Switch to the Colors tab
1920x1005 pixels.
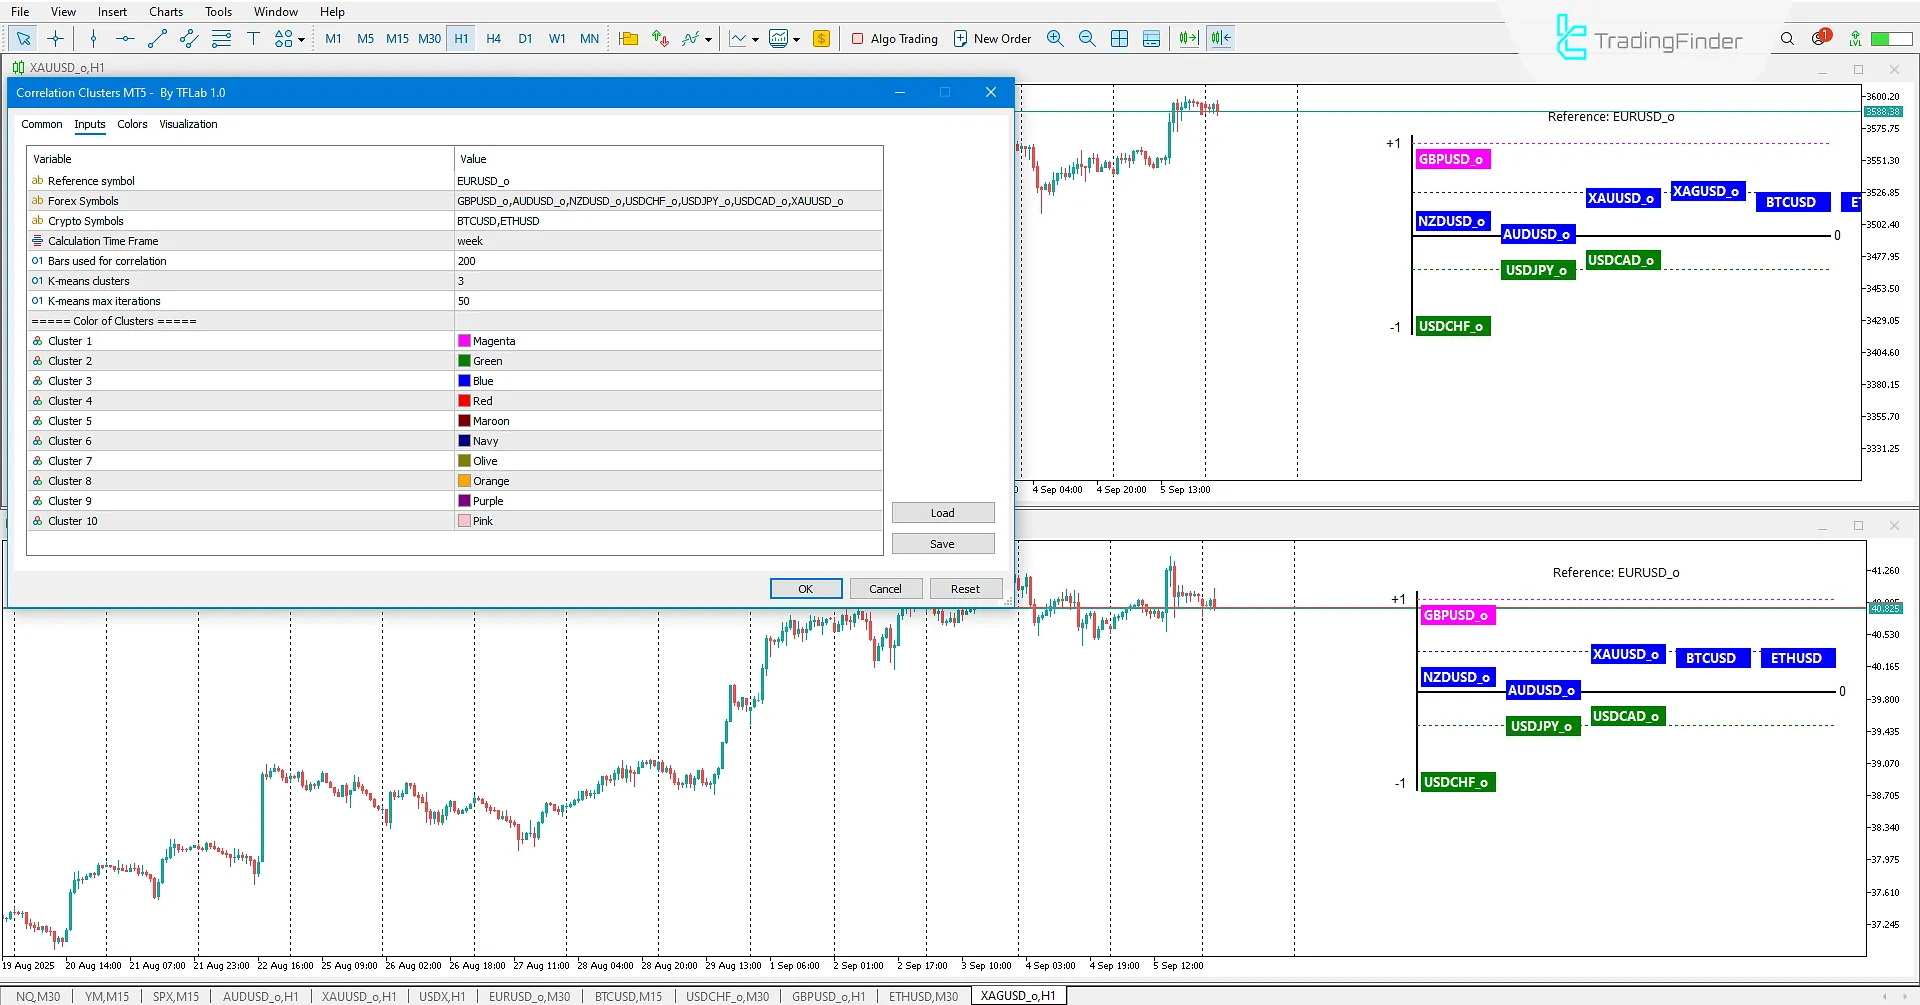point(132,125)
